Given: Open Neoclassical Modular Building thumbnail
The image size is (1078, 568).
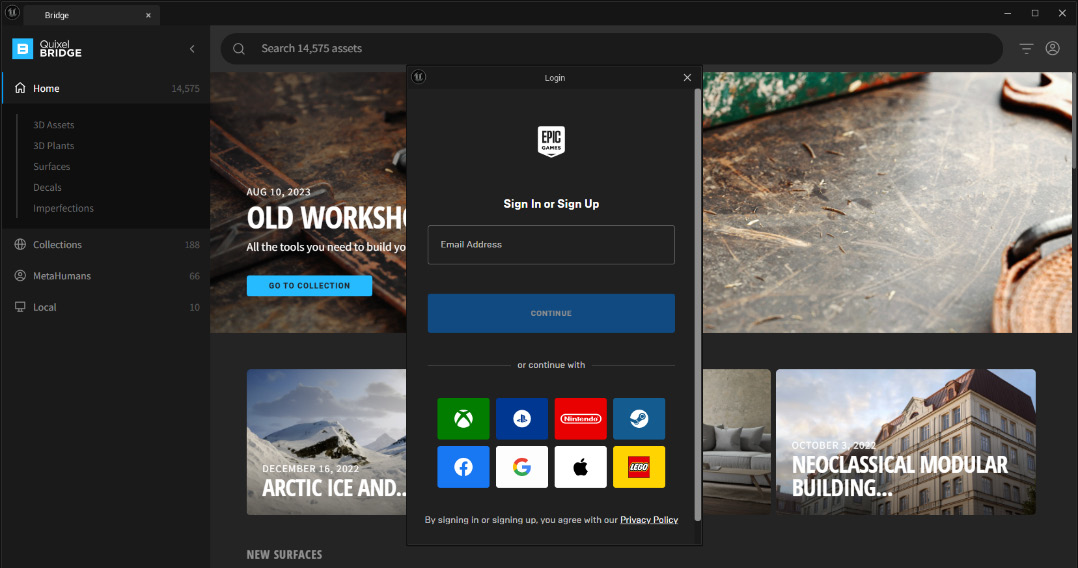Looking at the screenshot, I should (905, 441).
